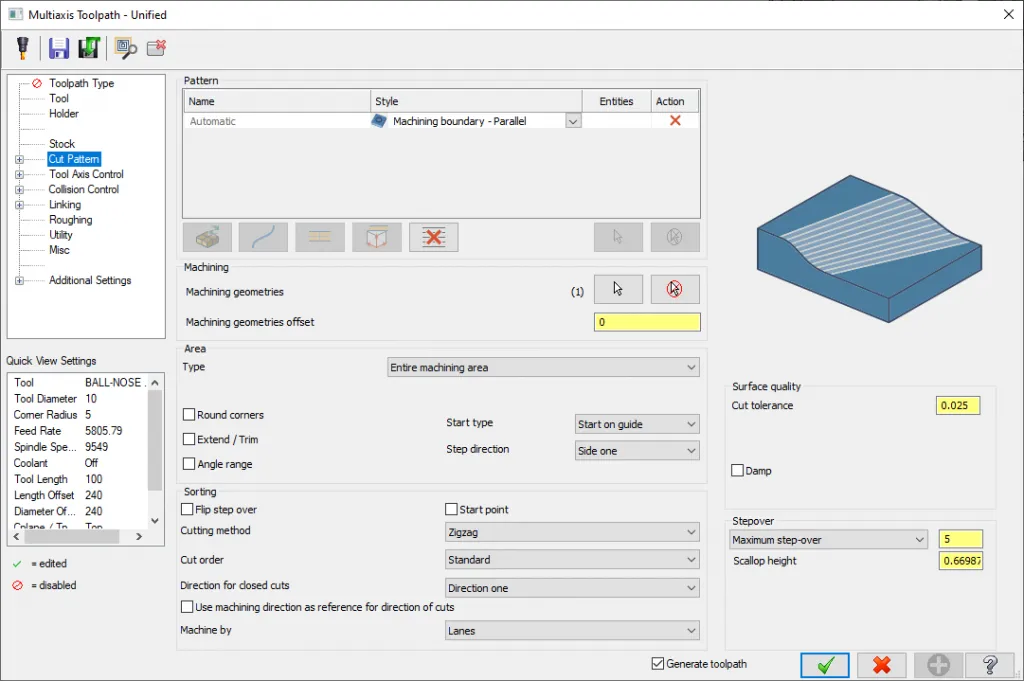The width and height of the screenshot is (1024, 681).
Task: Enable the Damp checkbox
Action: click(737, 470)
